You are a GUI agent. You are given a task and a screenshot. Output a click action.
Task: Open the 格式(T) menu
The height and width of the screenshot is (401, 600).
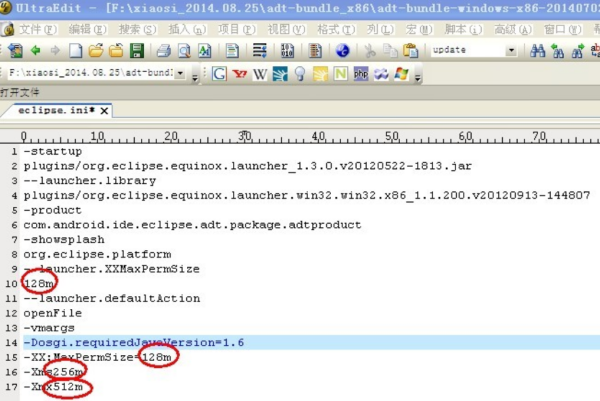(336, 29)
